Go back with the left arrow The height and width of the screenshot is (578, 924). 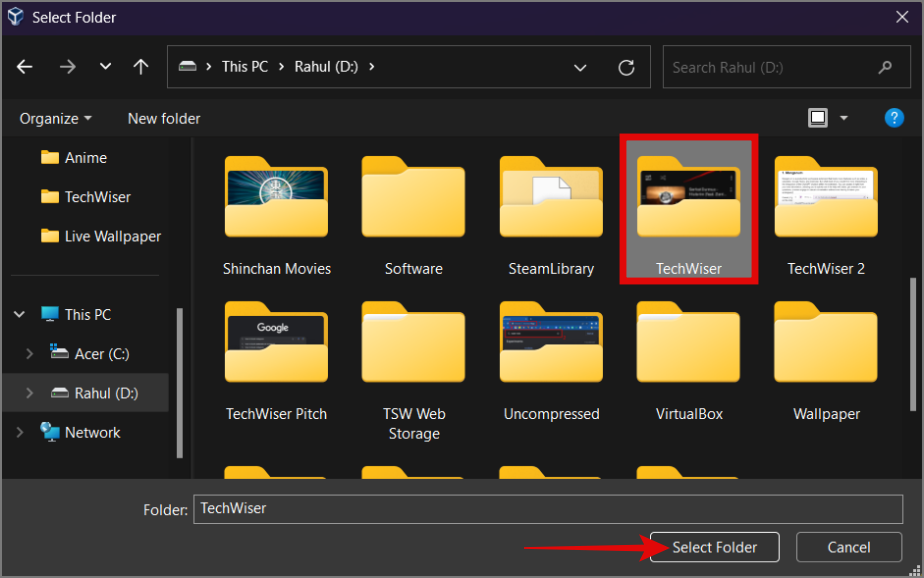[24, 67]
